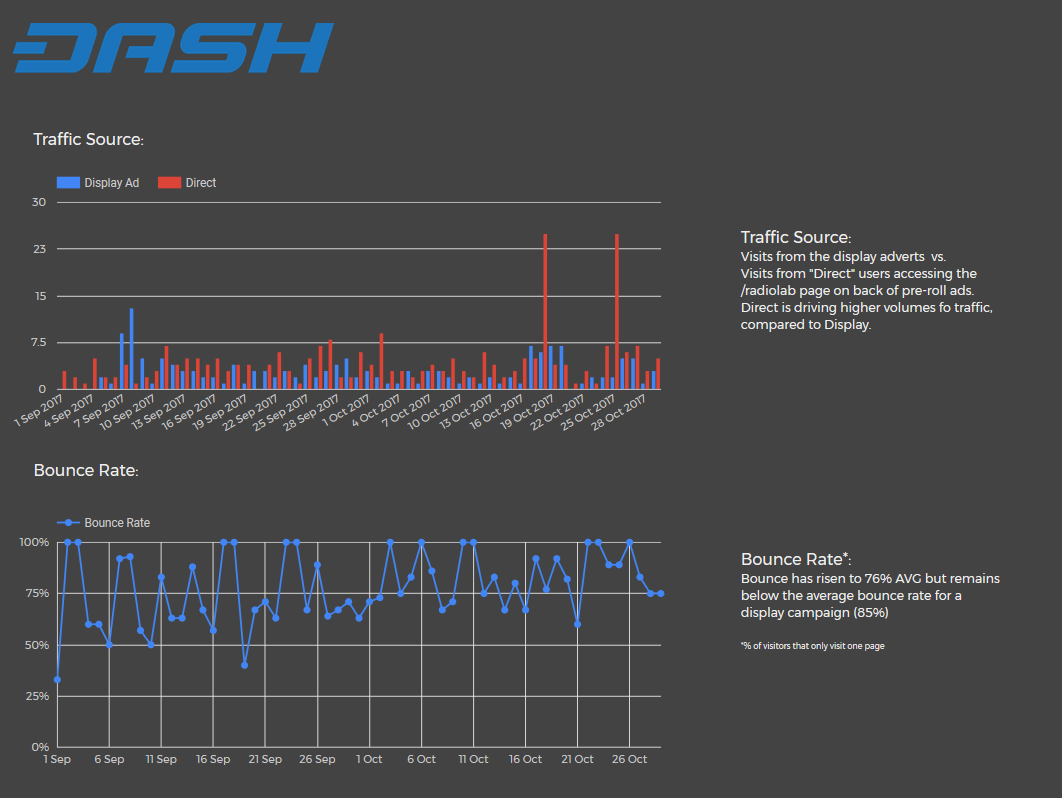Click the DASH logo
Viewport: 1062px width, 798px height.
(173, 47)
